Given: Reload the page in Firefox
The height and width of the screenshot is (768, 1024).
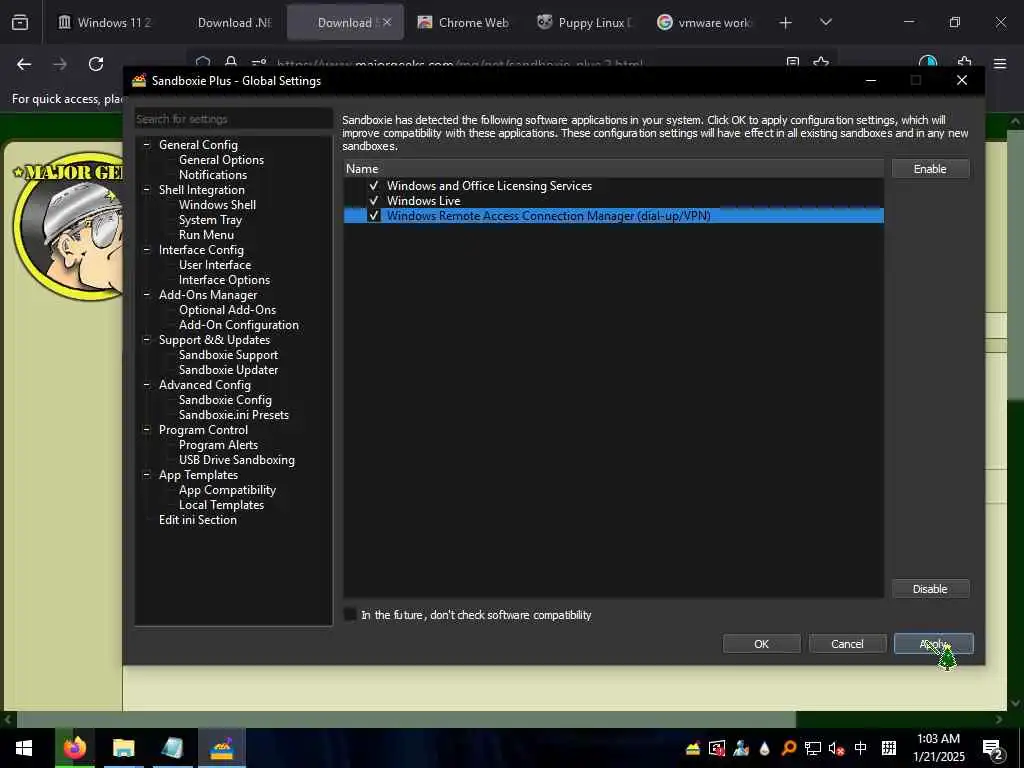Looking at the screenshot, I should click(x=96, y=64).
